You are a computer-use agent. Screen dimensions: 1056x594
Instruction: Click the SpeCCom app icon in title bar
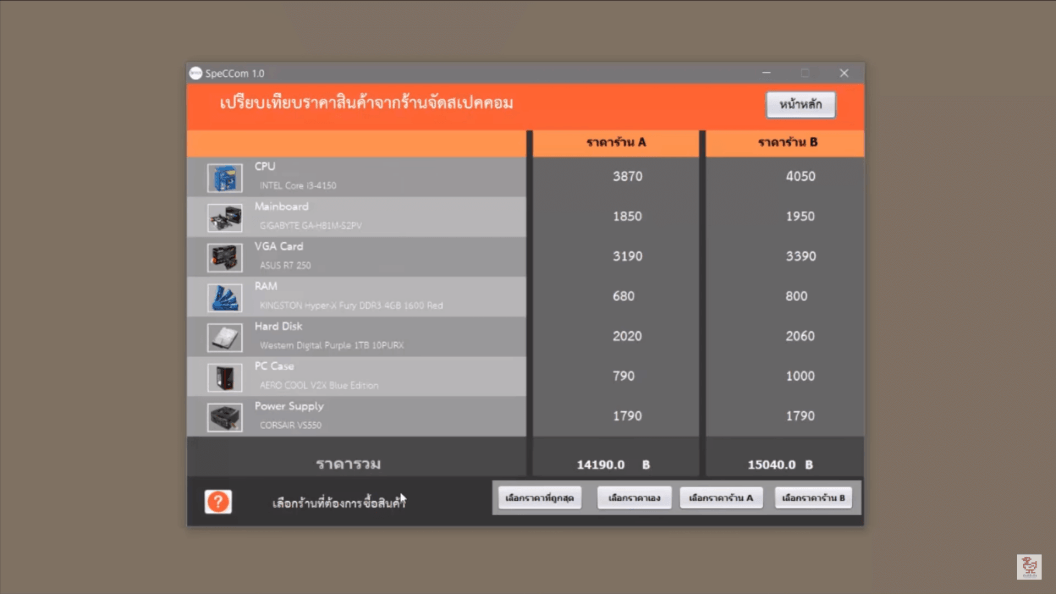point(195,73)
